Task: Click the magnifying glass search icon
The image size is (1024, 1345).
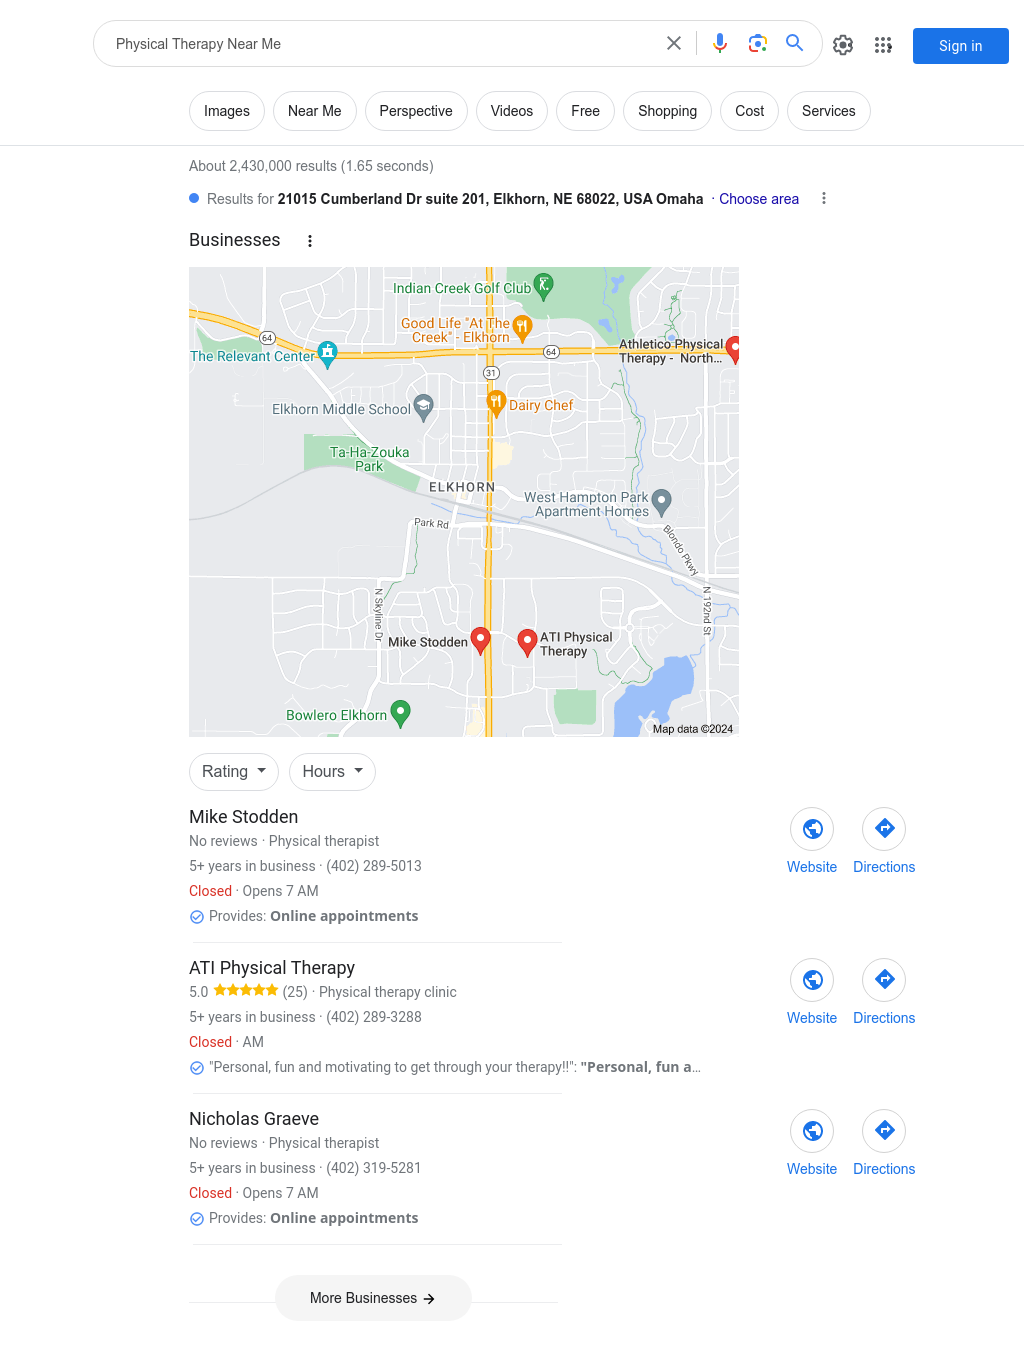Action: coord(795,44)
